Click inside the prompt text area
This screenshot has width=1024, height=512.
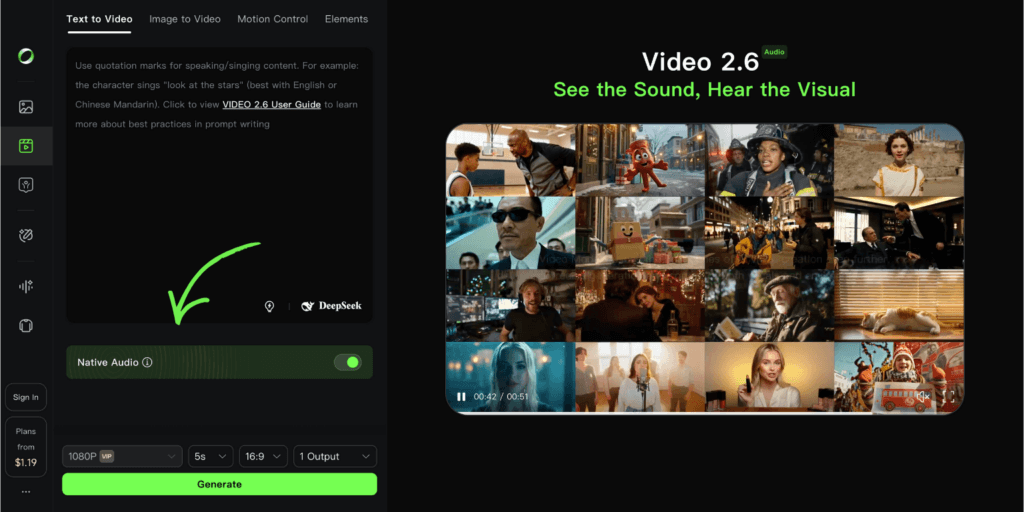tap(219, 185)
